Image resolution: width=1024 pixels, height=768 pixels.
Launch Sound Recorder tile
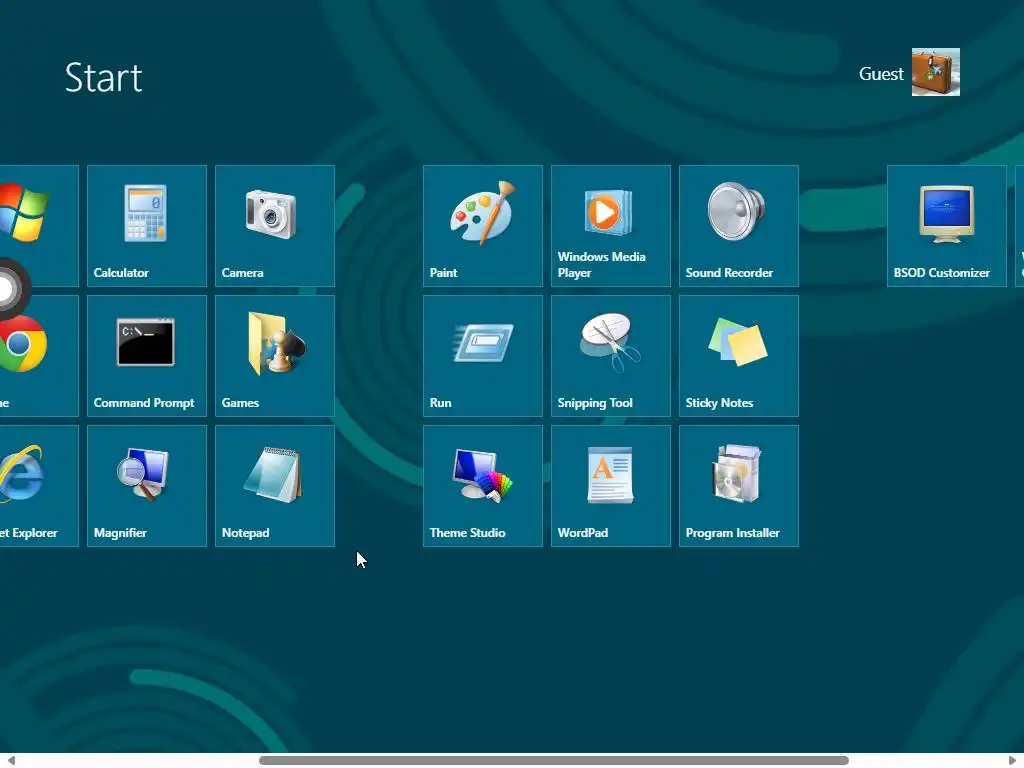pyautogui.click(x=739, y=226)
